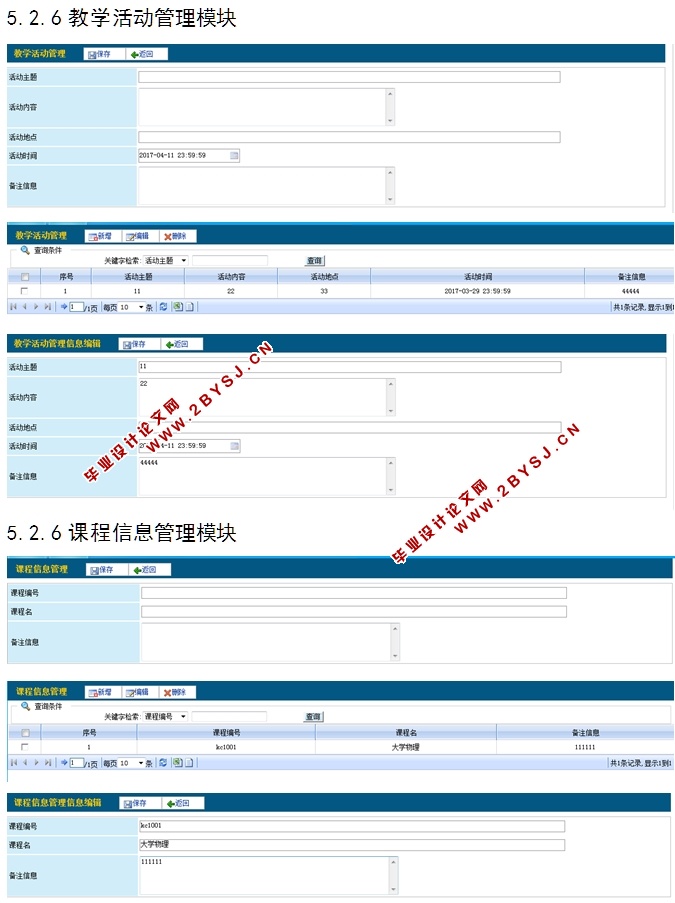Screen dimensions: 675x903
Task: Go to next page of 教学活动管理 list
Action: click(x=36, y=307)
